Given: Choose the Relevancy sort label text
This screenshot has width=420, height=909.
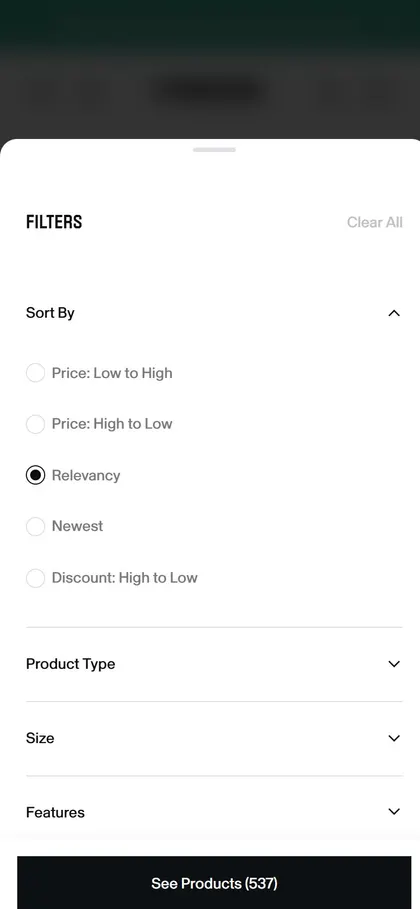Looking at the screenshot, I should coord(86,475).
